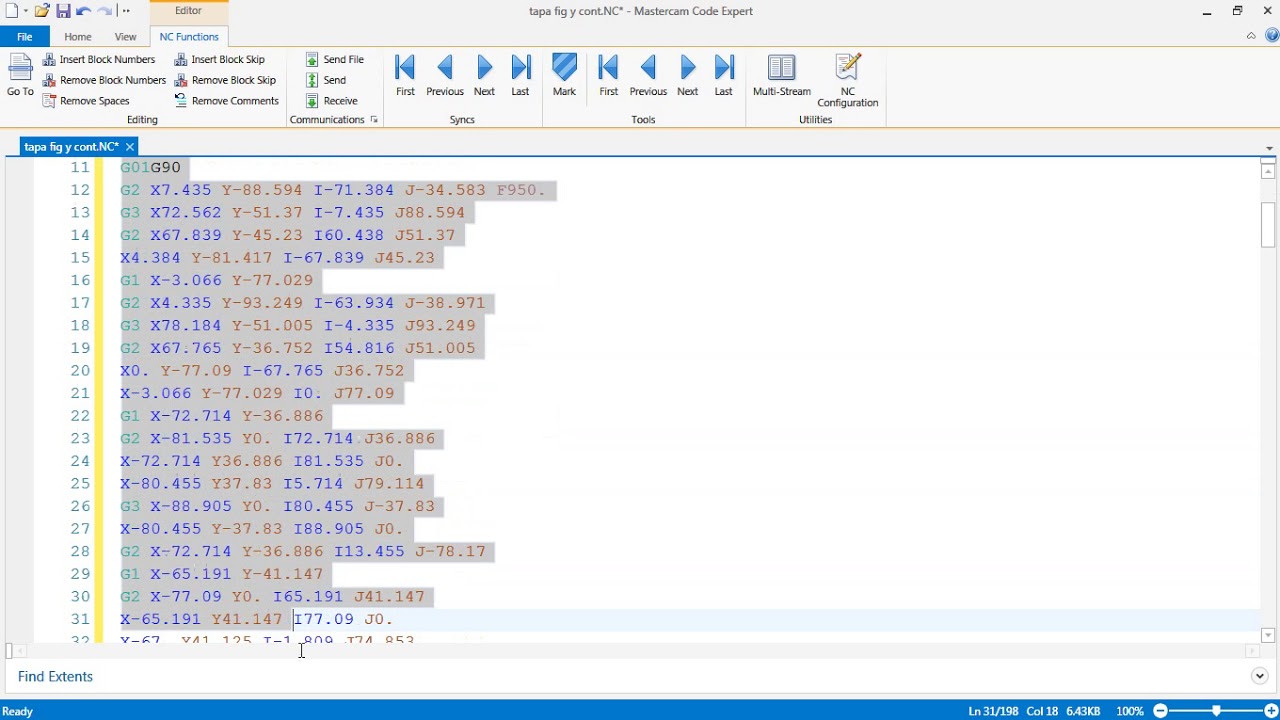Click code line 'X-72.714 Y36.886 I81.535 J0.'
This screenshot has height=720, width=1280.
[x=262, y=461]
